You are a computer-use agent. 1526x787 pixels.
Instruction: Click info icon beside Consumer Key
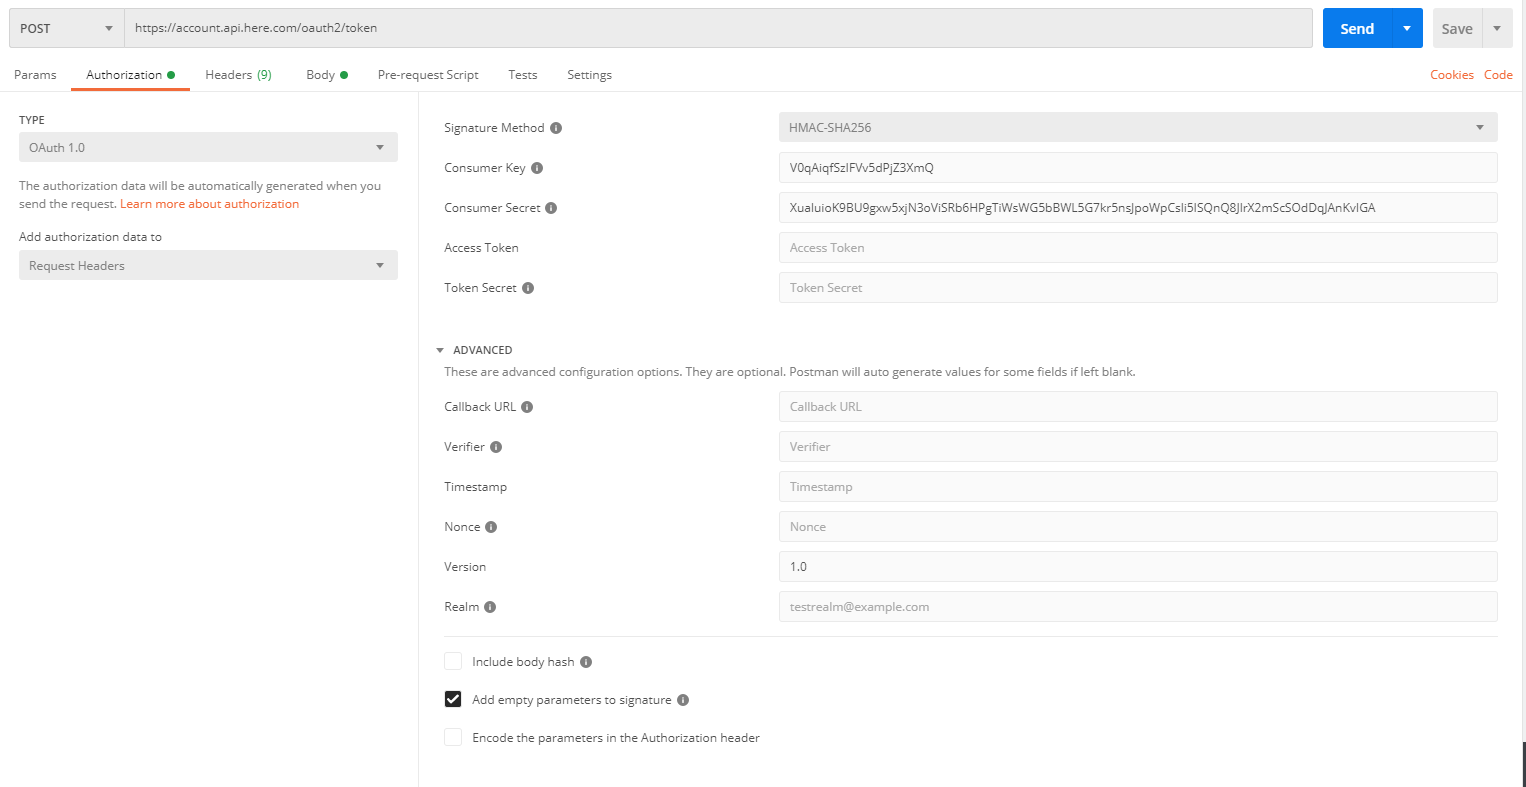point(537,168)
